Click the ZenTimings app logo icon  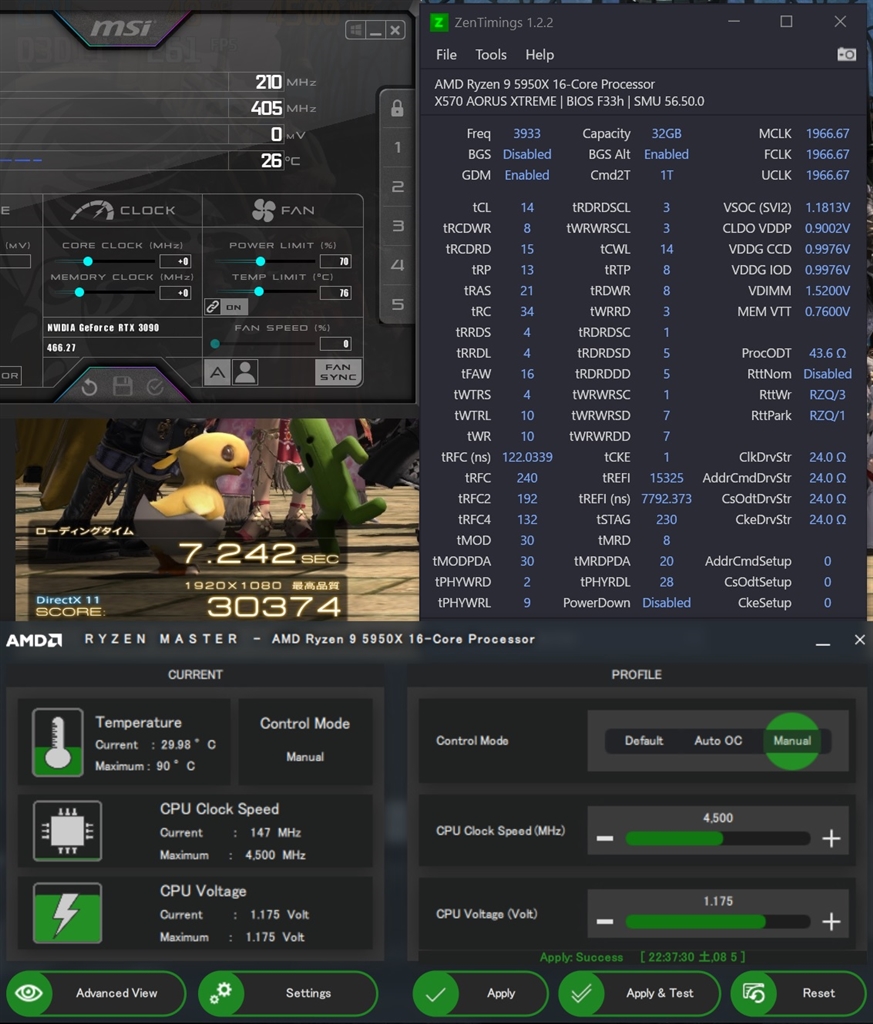click(439, 22)
